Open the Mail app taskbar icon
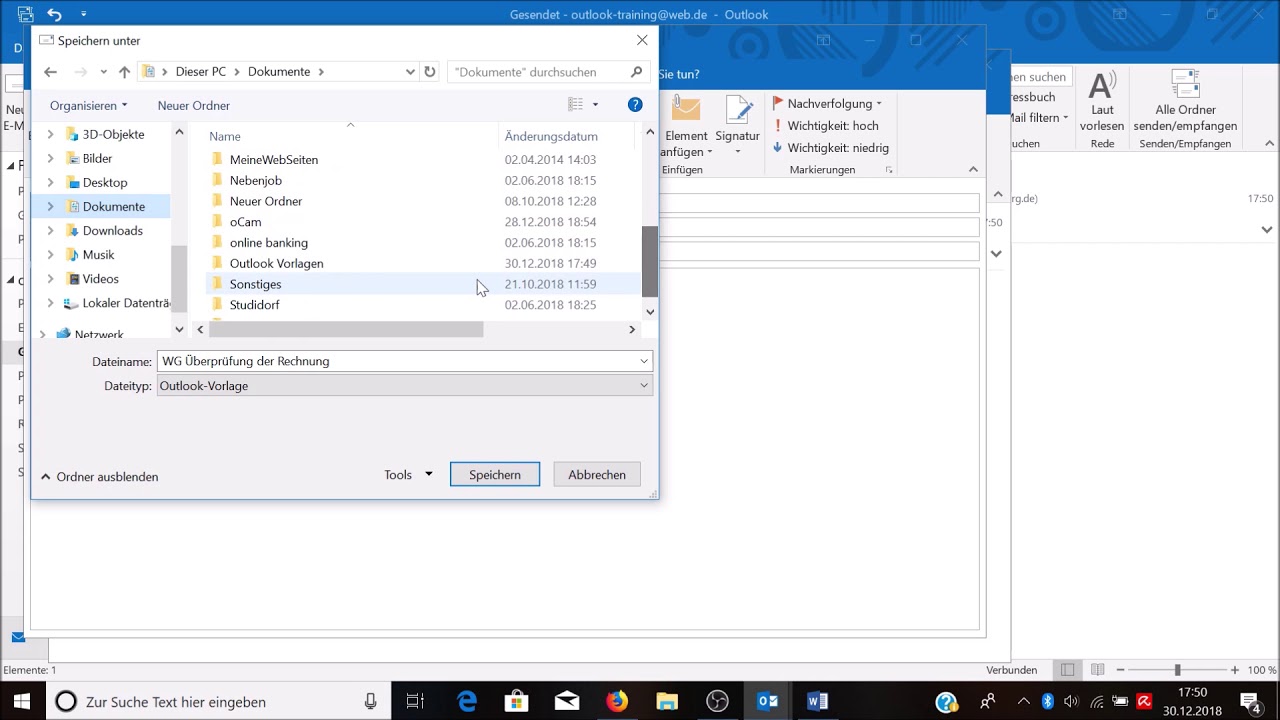1280x720 pixels. click(567, 701)
